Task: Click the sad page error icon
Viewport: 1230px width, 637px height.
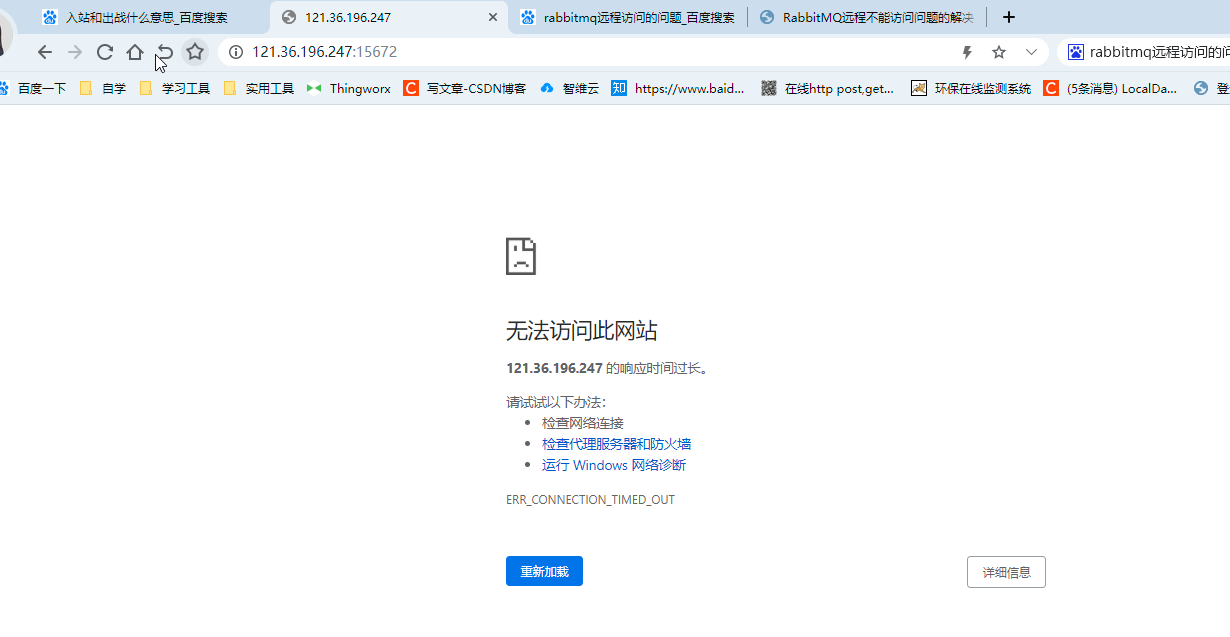Action: click(x=521, y=256)
